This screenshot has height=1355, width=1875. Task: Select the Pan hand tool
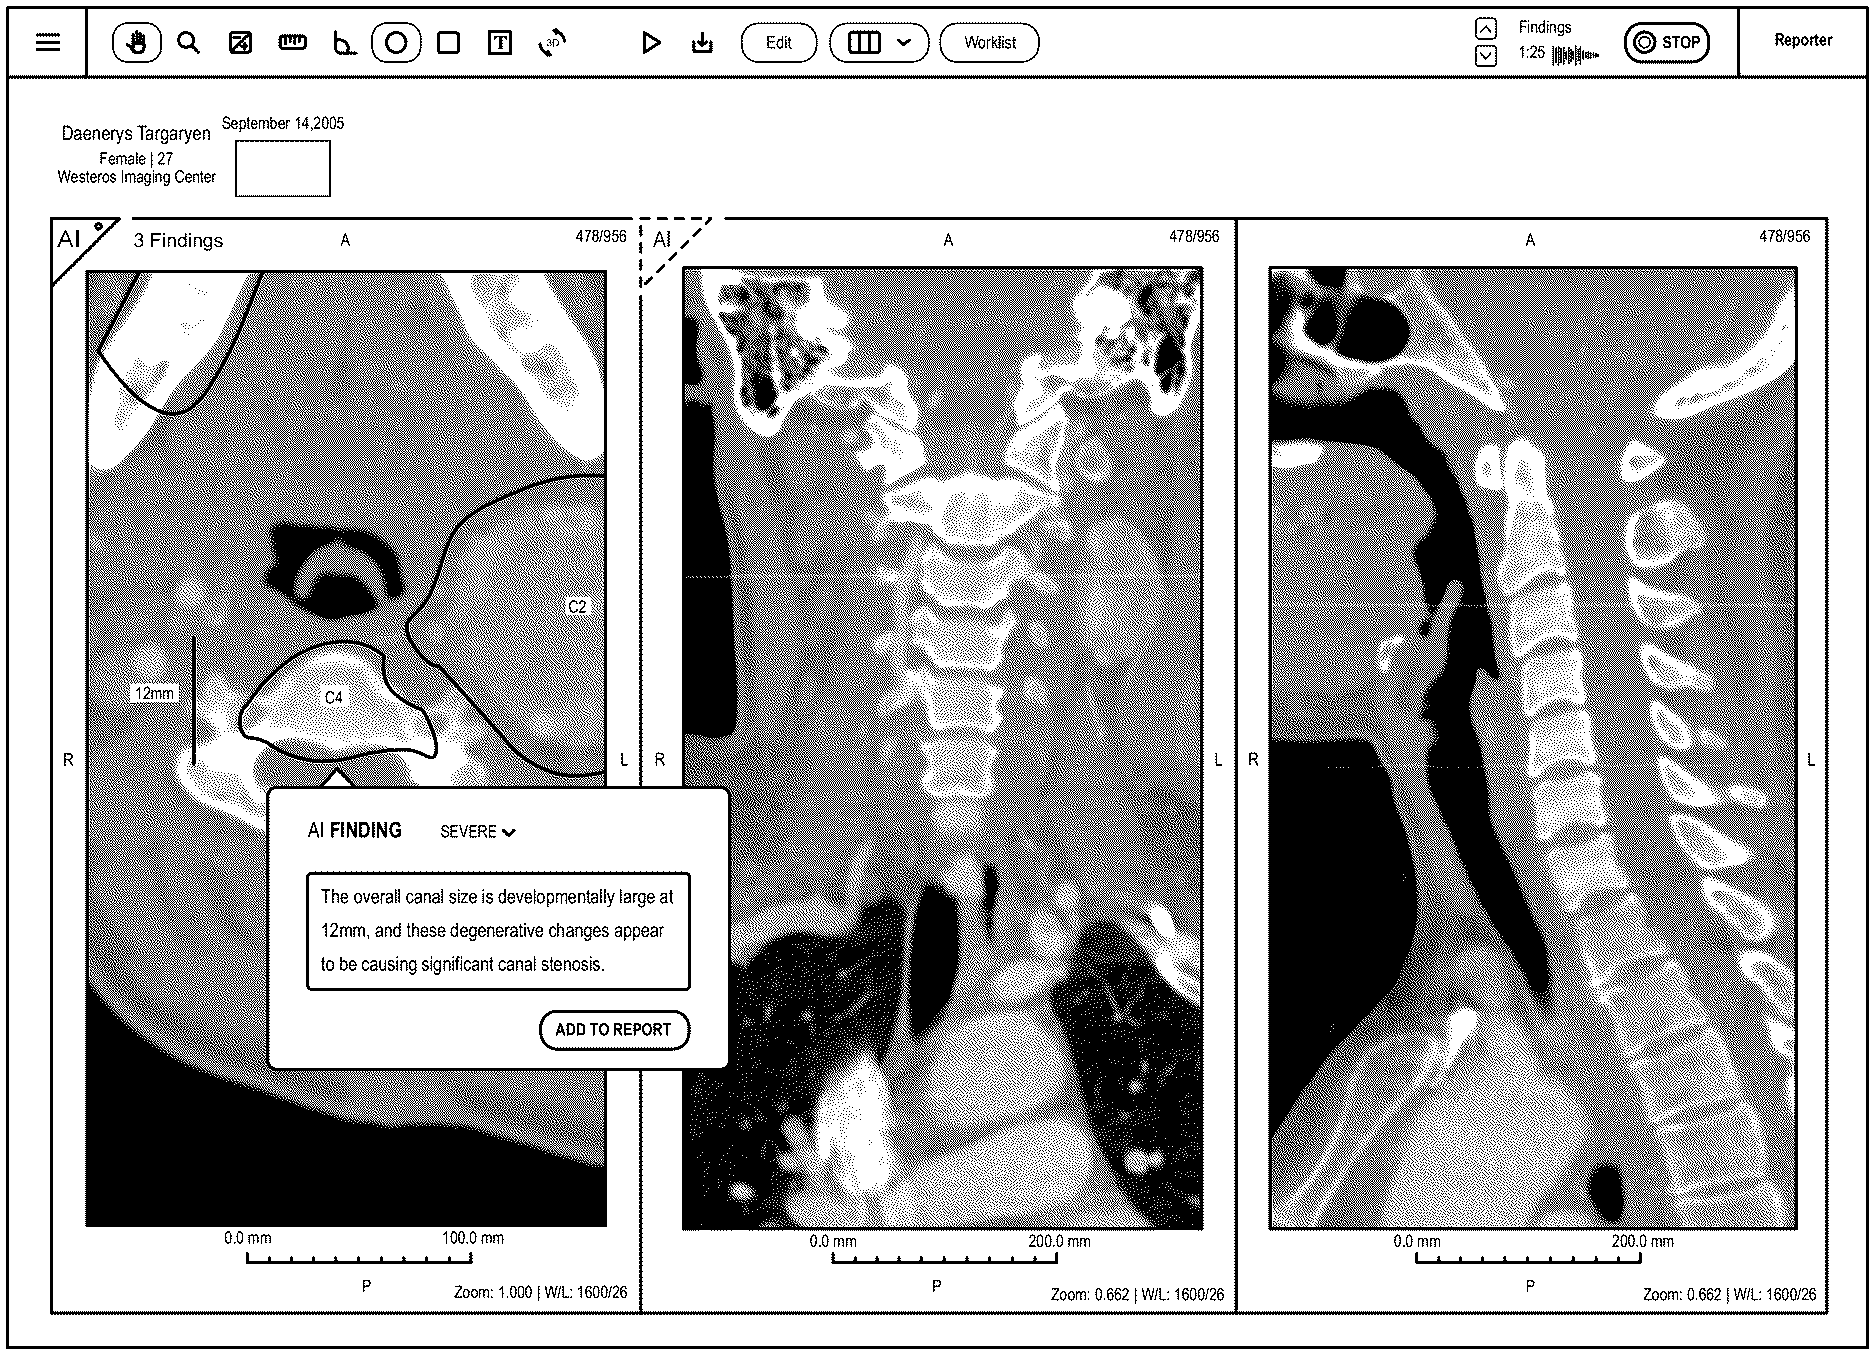[x=137, y=43]
